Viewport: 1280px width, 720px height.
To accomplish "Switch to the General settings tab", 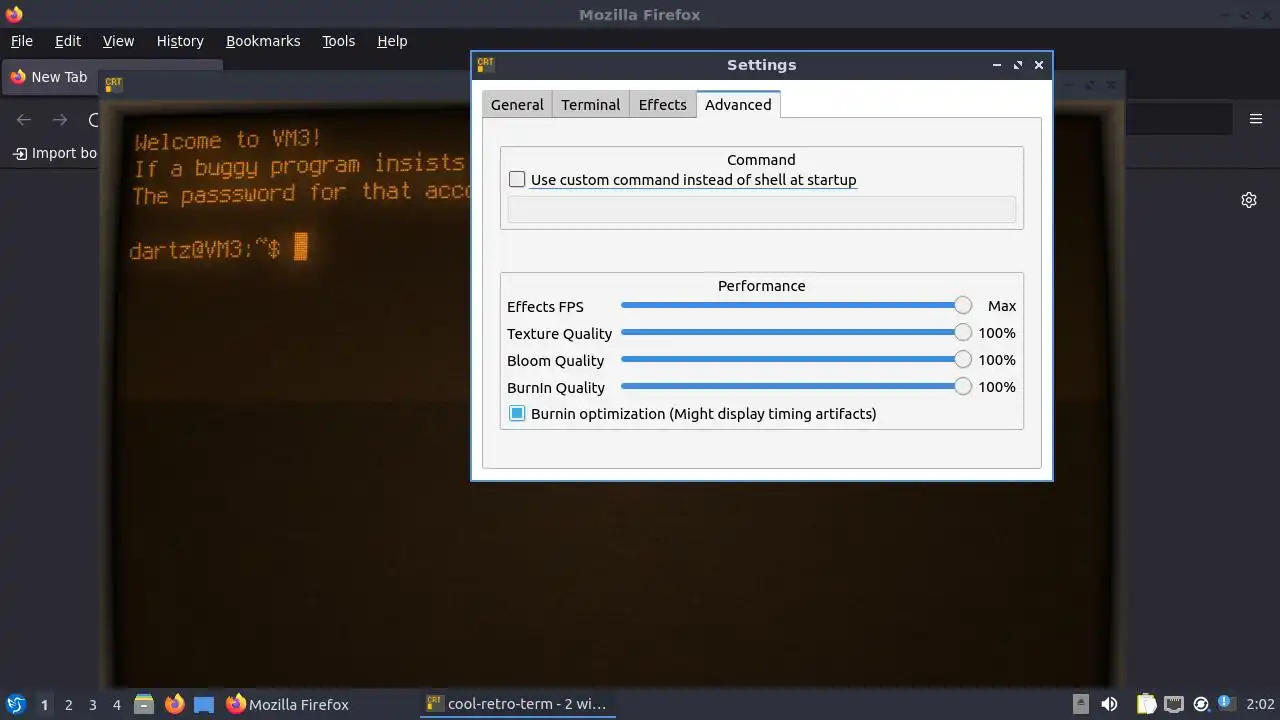I will (x=517, y=105).
